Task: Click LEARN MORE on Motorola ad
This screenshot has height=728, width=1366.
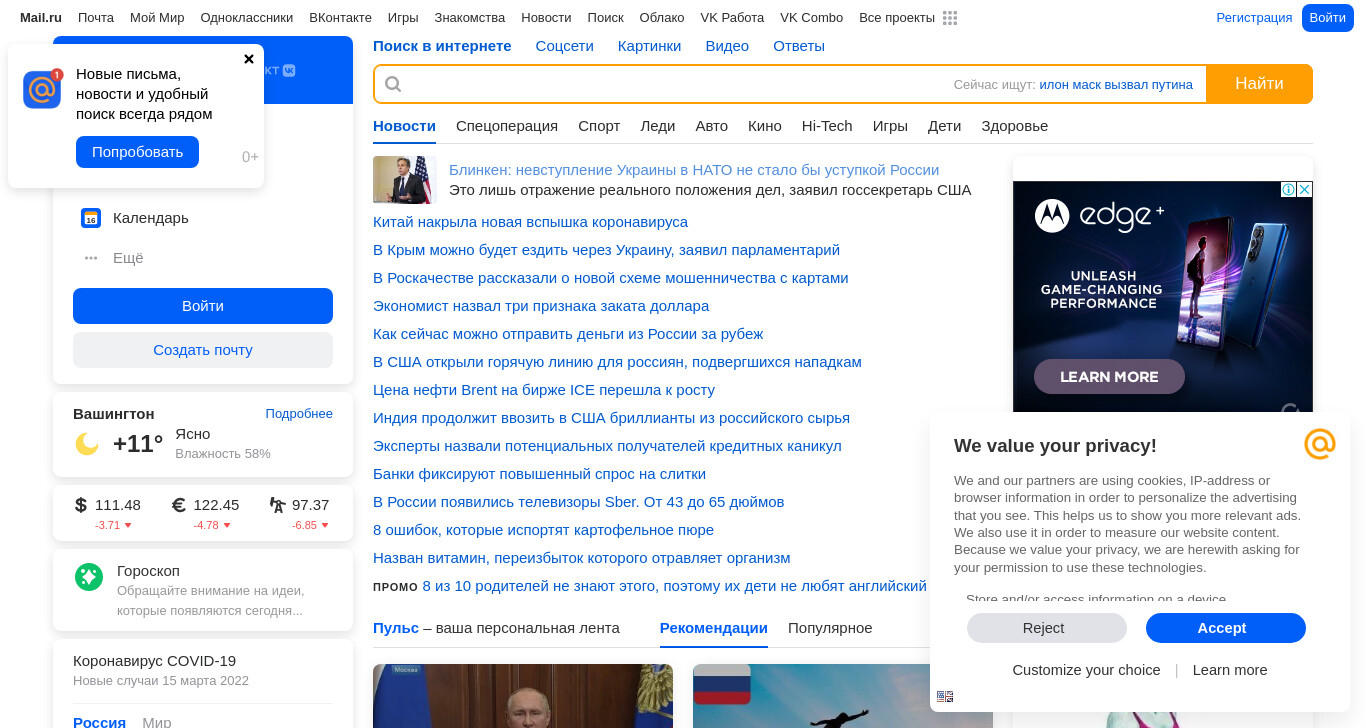Action: 1109,377
